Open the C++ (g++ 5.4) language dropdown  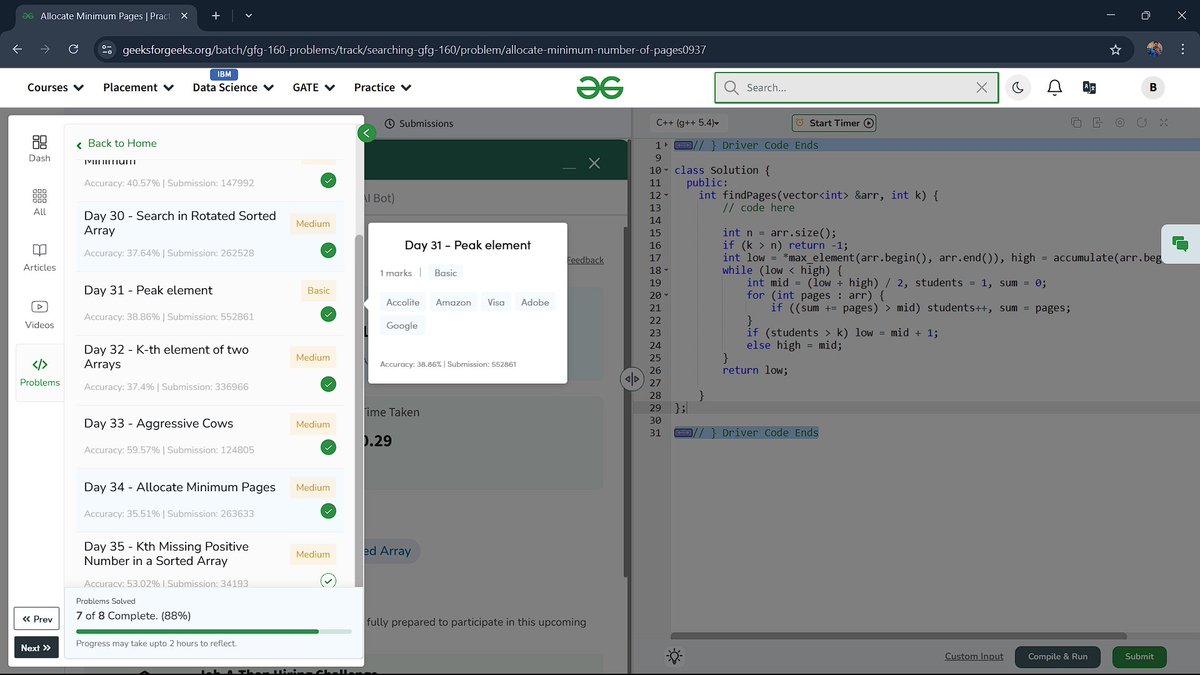pos(688,123)
